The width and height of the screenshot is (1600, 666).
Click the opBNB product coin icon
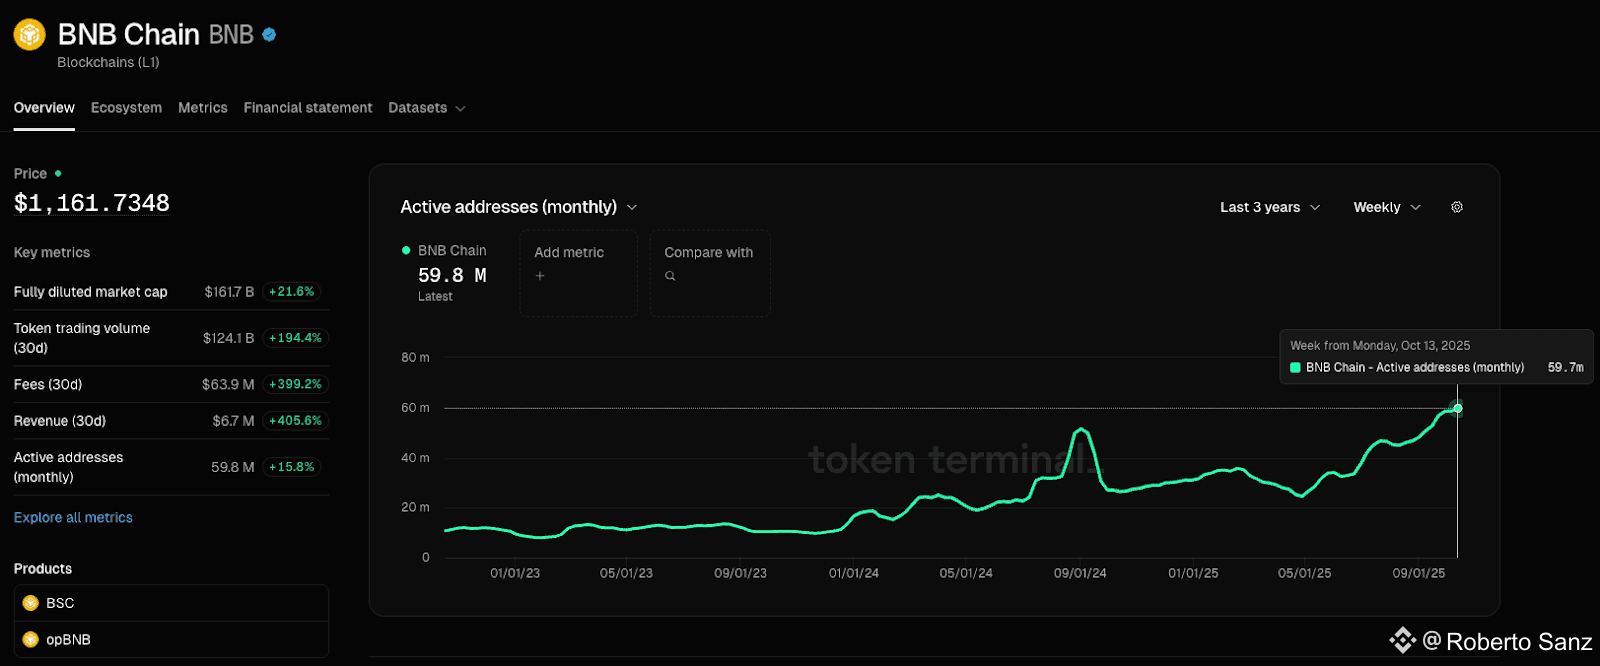tap(30, 639)
